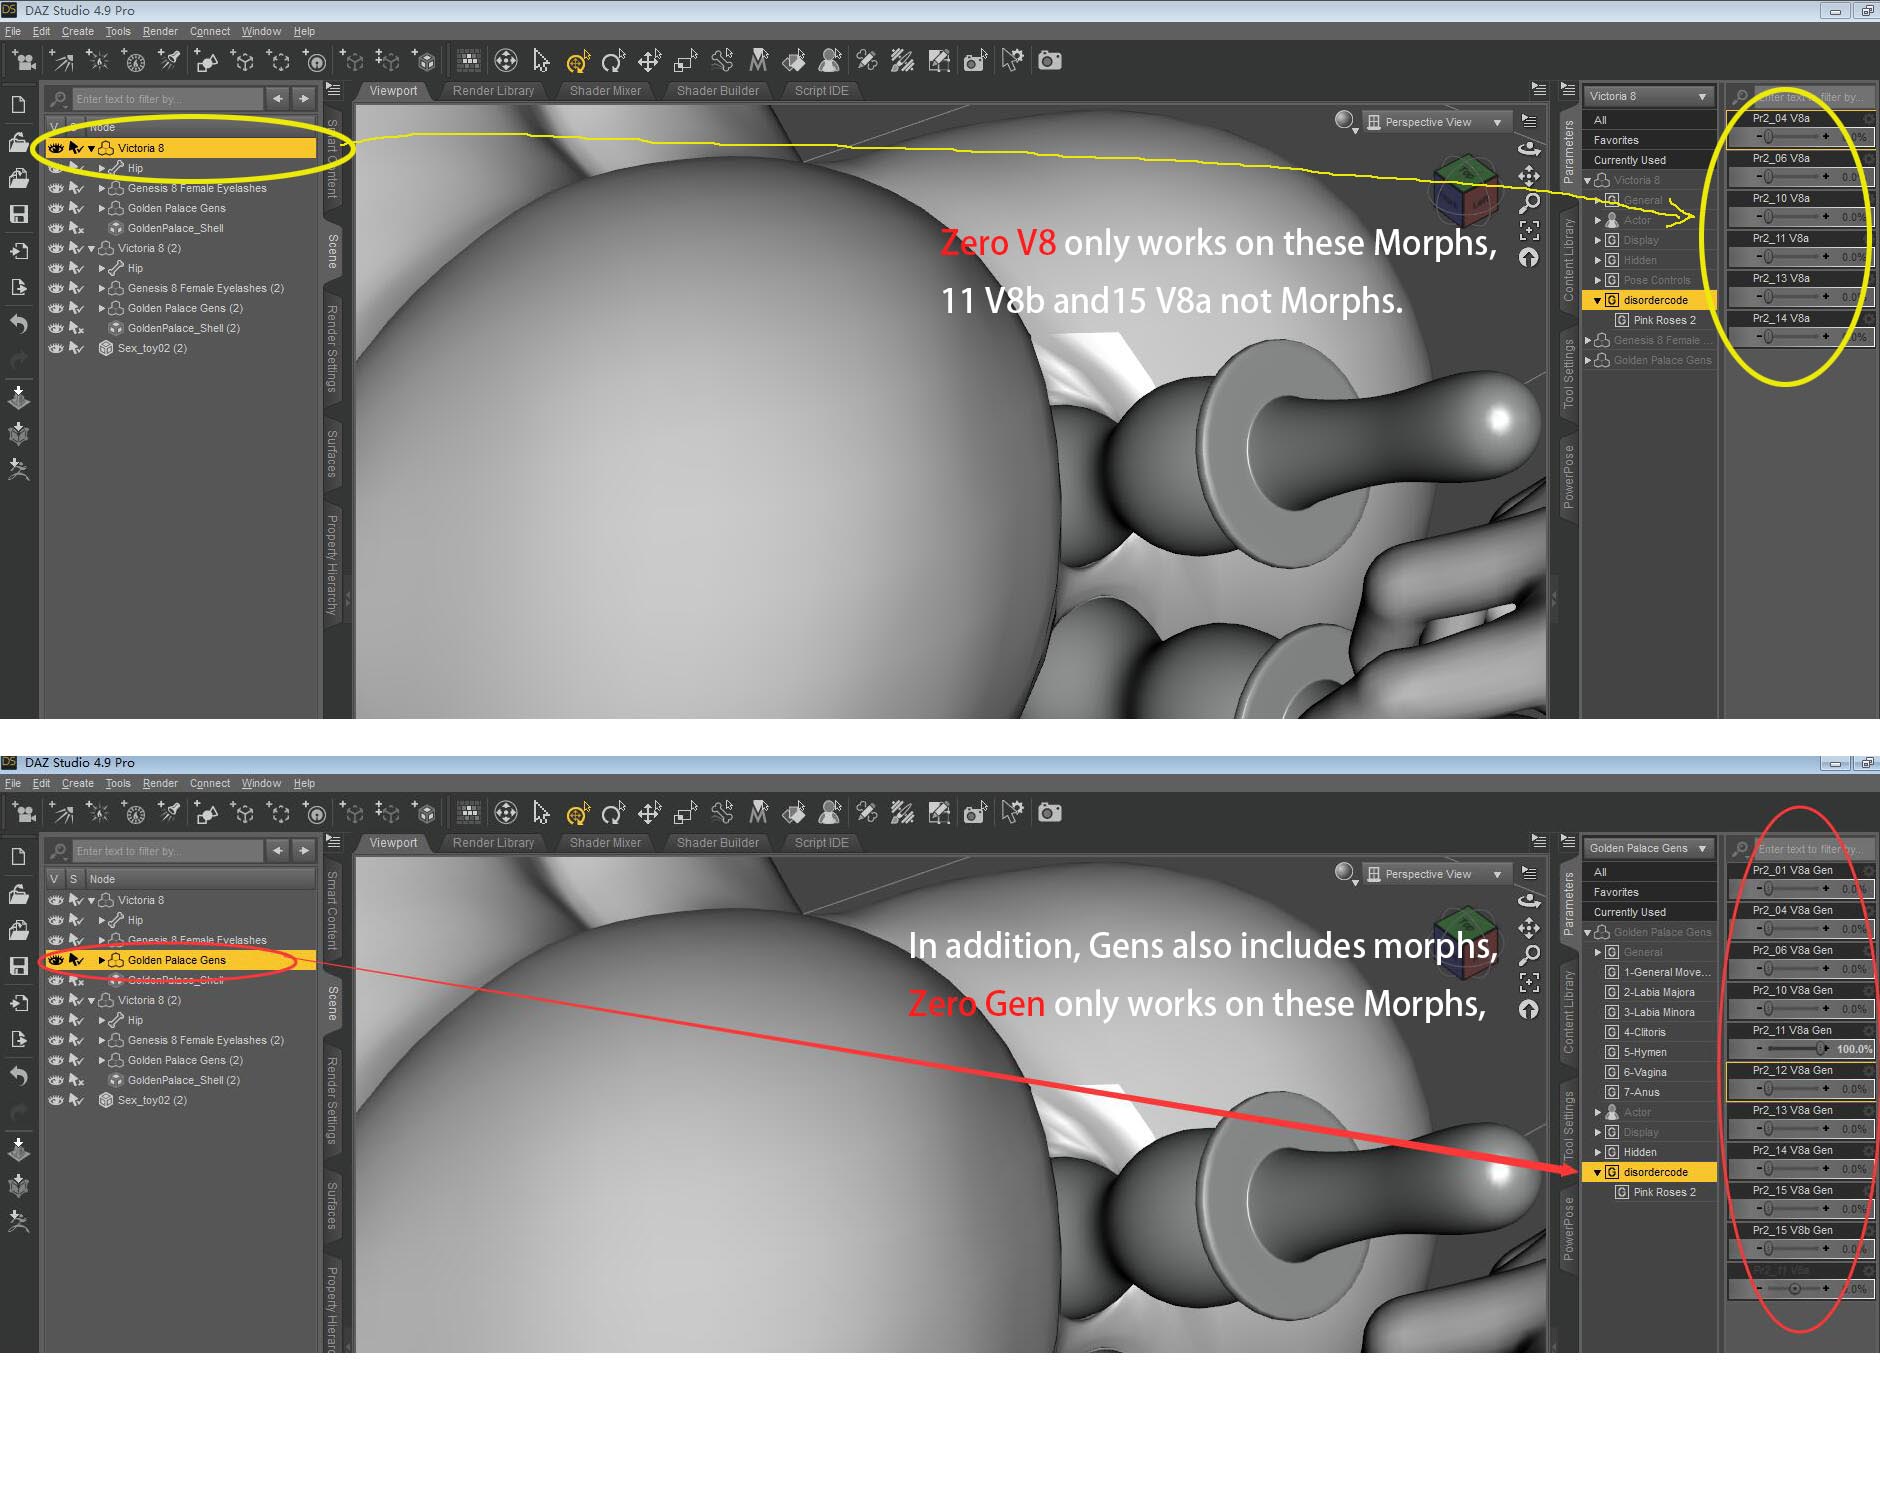Viewport: 1880px width, 1512px height.
Task: Select the ActivePose bone tool in lower window
Action: point(722,814)
